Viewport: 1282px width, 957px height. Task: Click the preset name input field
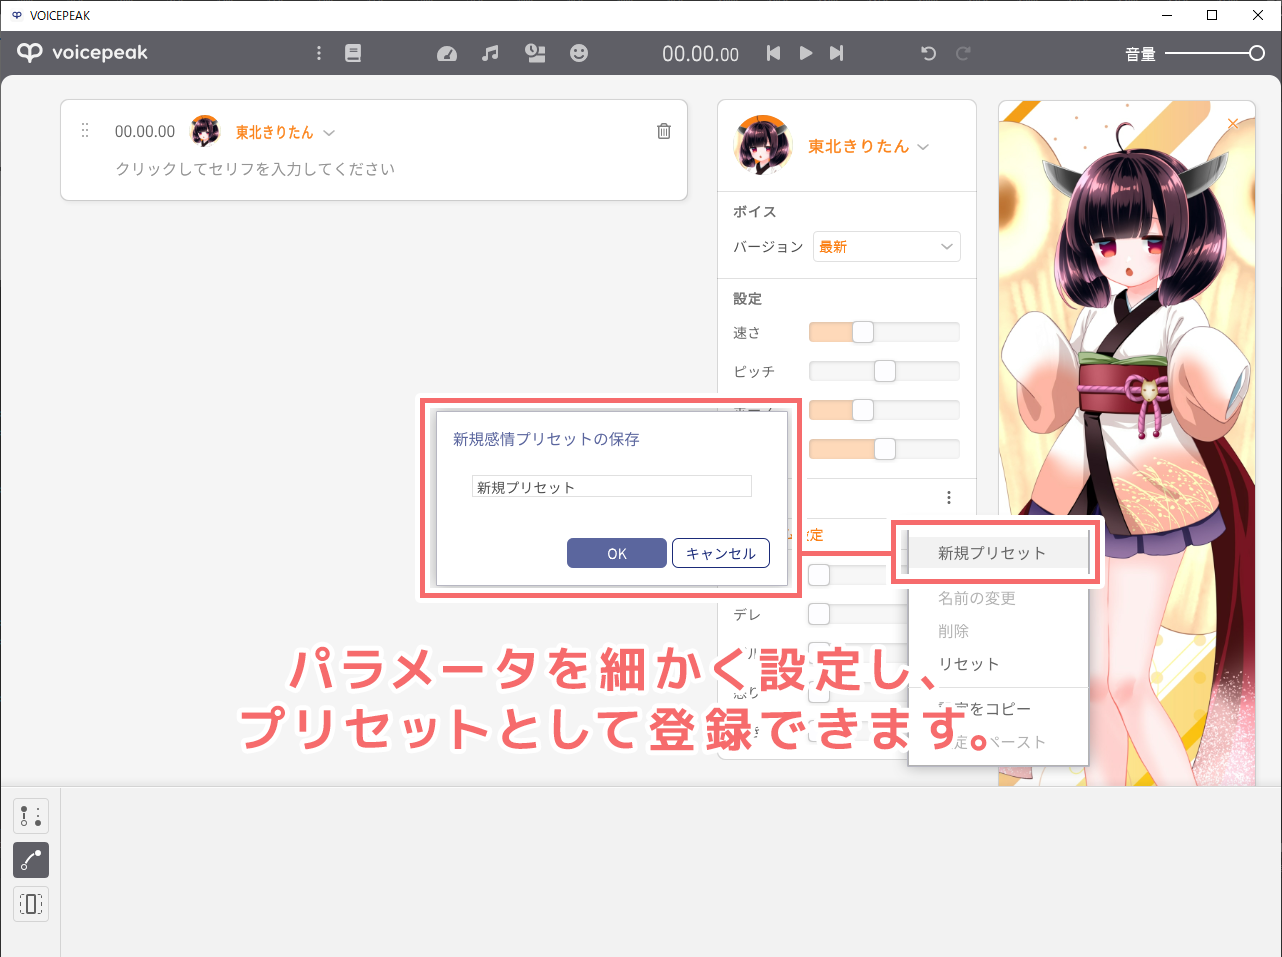tap(611, 486)
